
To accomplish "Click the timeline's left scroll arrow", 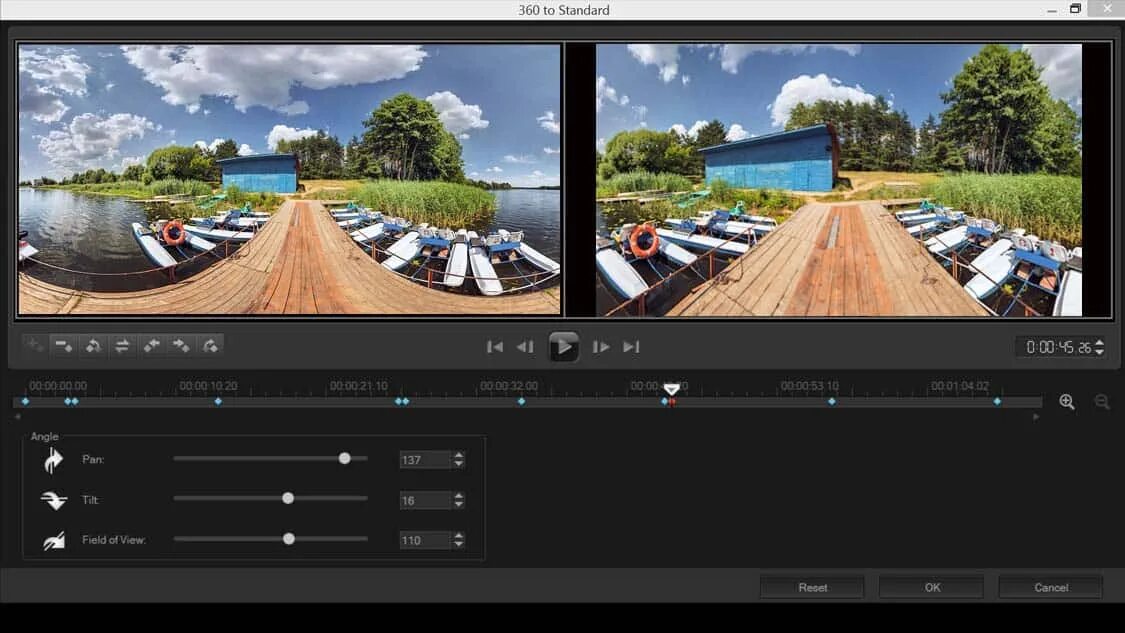I will tap(18, 416).
